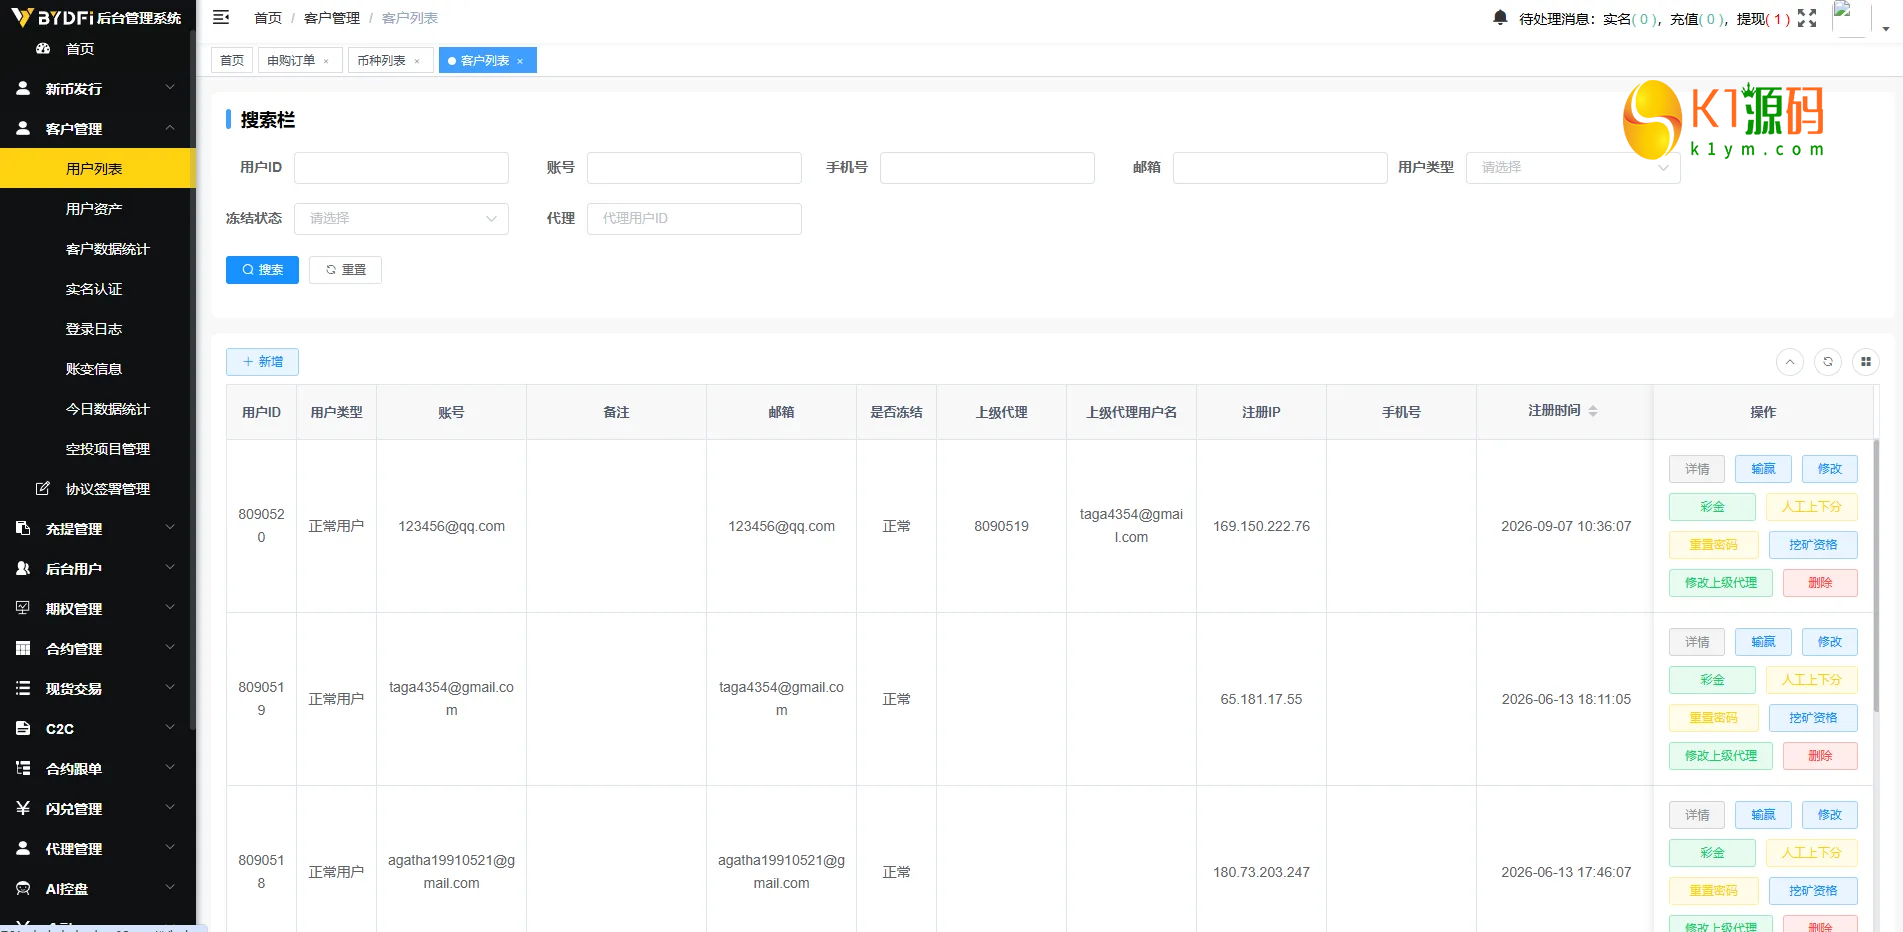The height and width of the screenshot is (932, 1903).
Task: Click the 代理管理 person icon
Action: 23,848
